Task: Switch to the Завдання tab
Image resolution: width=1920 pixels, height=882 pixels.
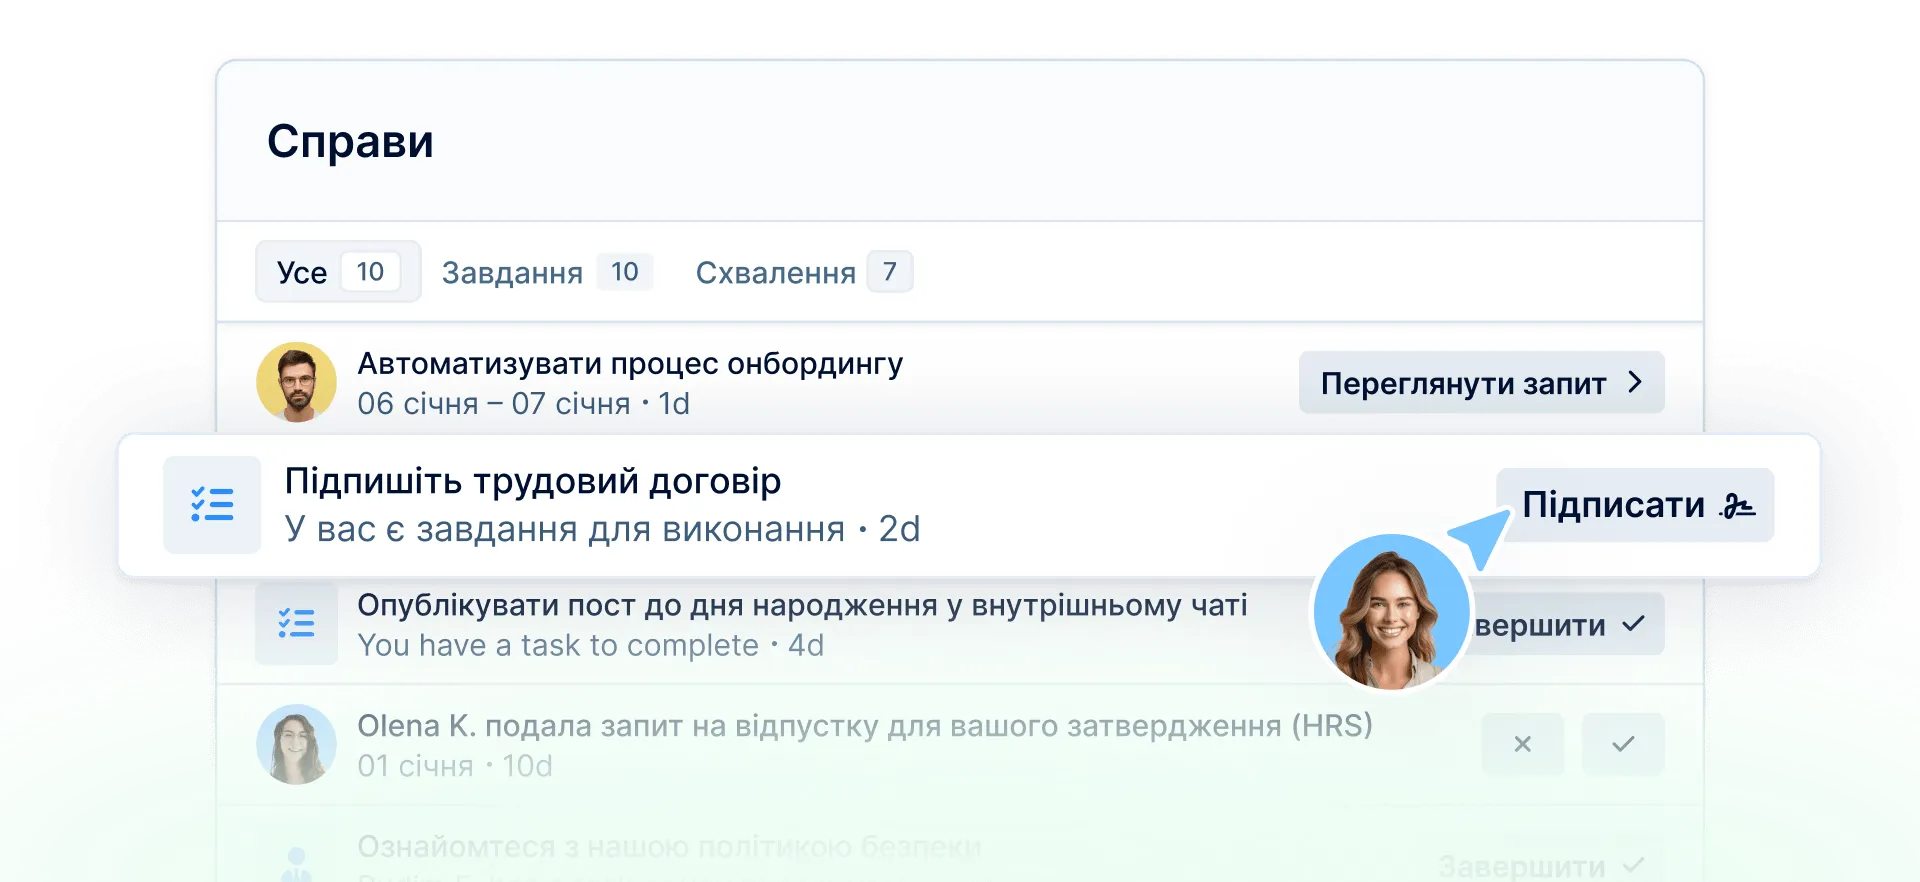Action: point(547,272)
